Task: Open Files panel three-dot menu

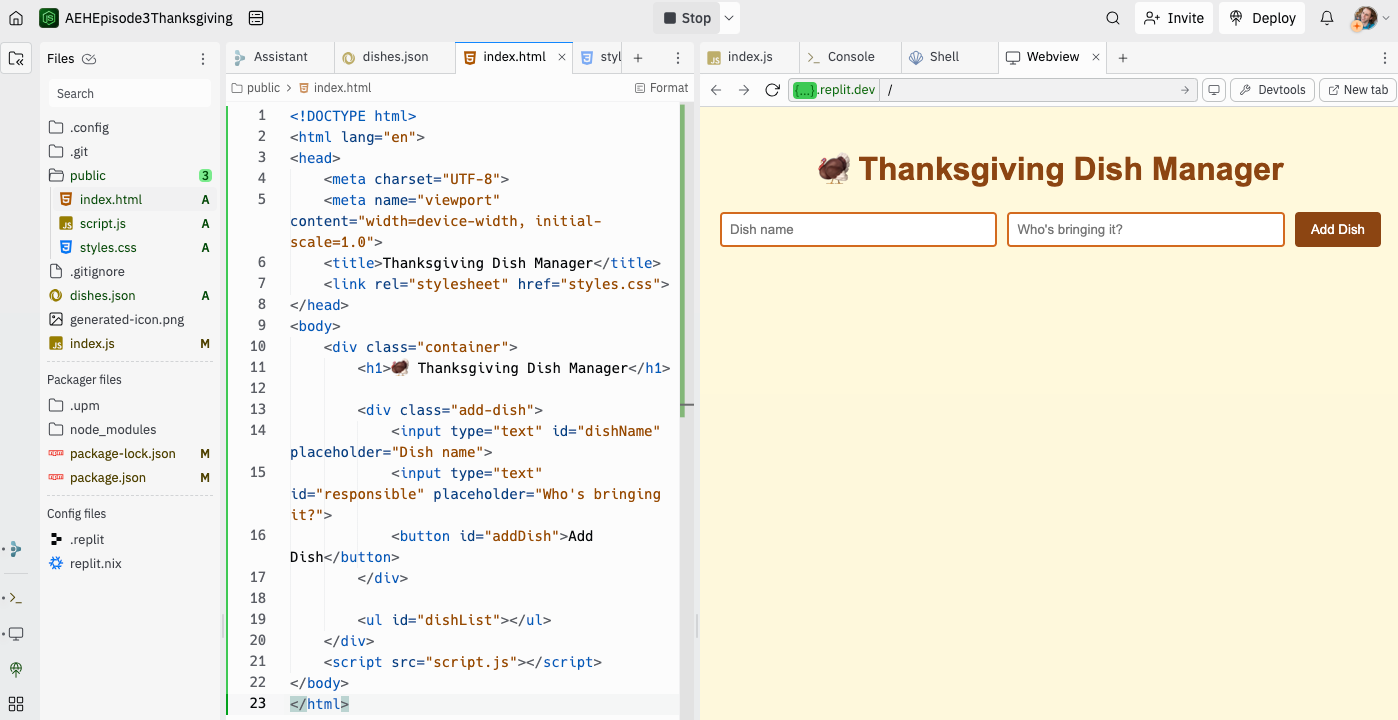Action: 203,59
